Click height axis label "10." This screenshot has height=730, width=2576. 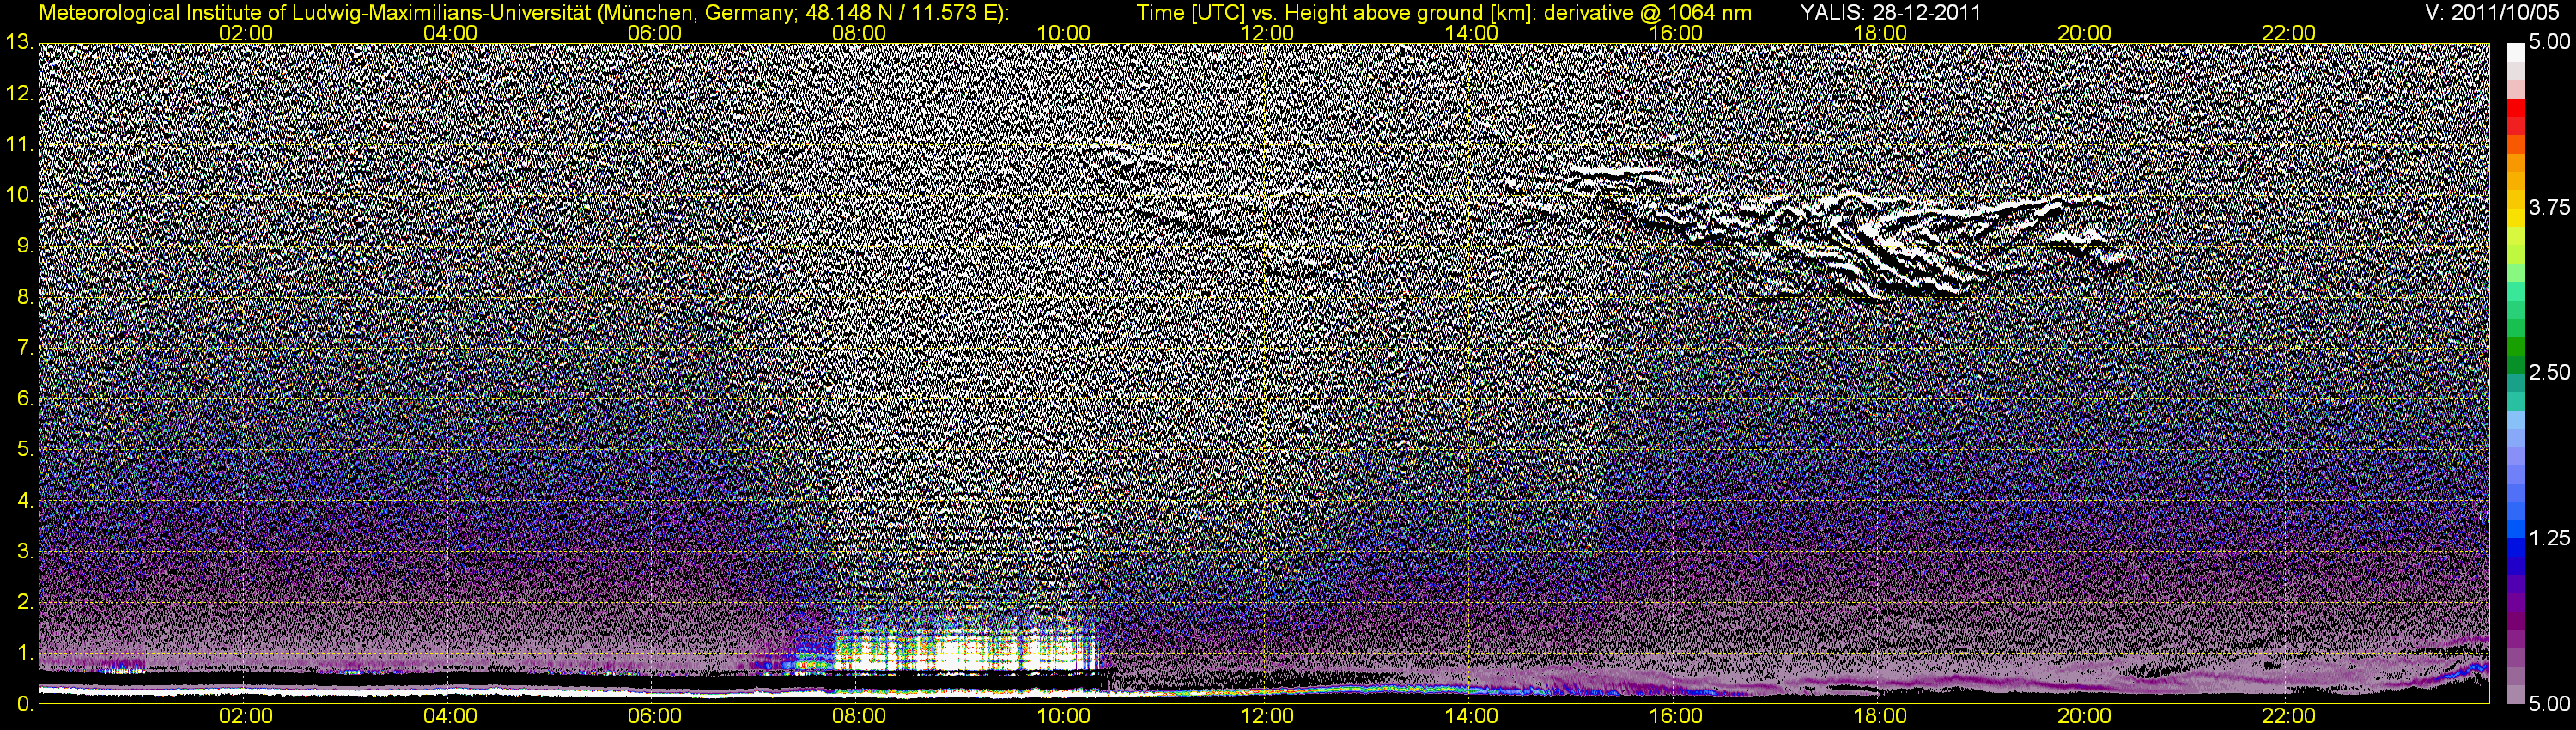click(x=19, y=195)
